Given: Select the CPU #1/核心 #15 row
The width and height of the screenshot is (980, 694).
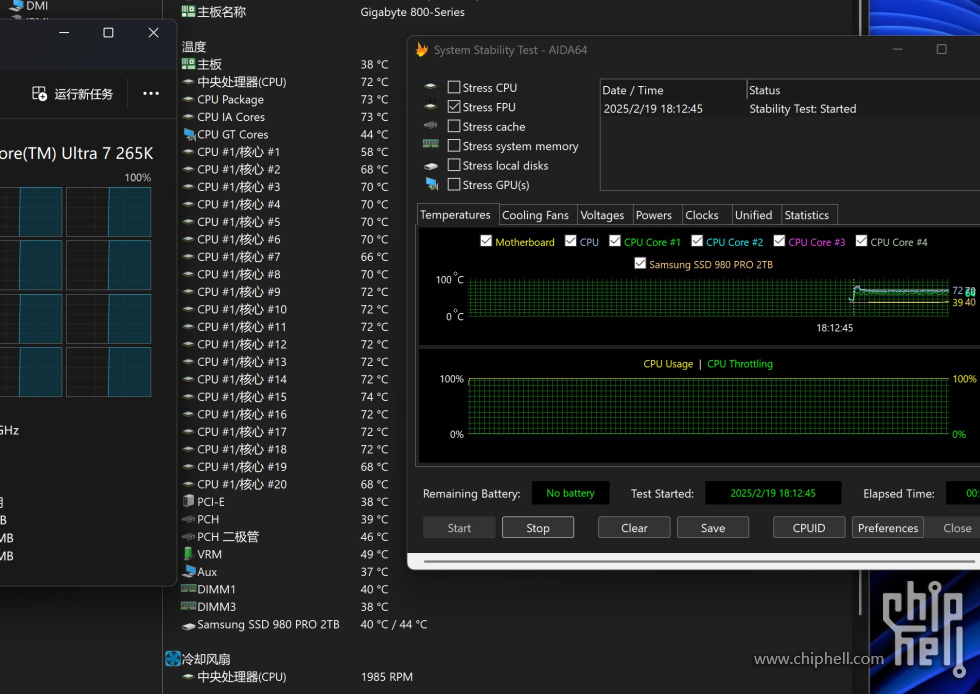Looking at the screenshot, I should click(x=285, y=397).
